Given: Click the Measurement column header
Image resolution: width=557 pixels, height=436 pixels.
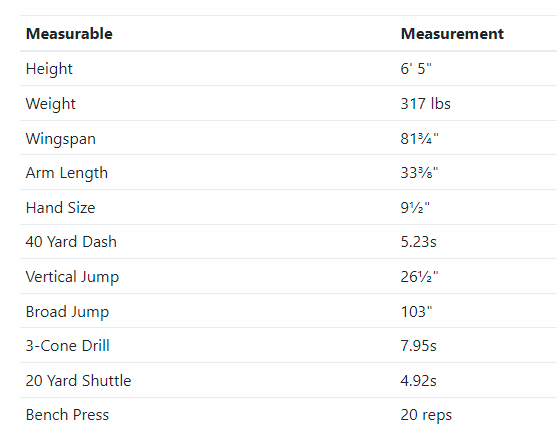Looking at the screenshot, I should point(452,34).
